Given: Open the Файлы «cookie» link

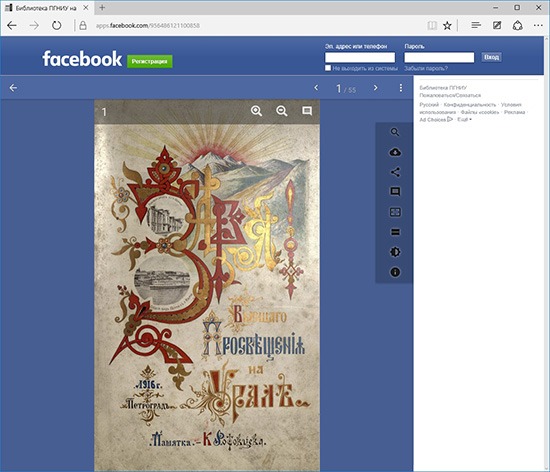Looking at the screenshot, I should point(480,112).
